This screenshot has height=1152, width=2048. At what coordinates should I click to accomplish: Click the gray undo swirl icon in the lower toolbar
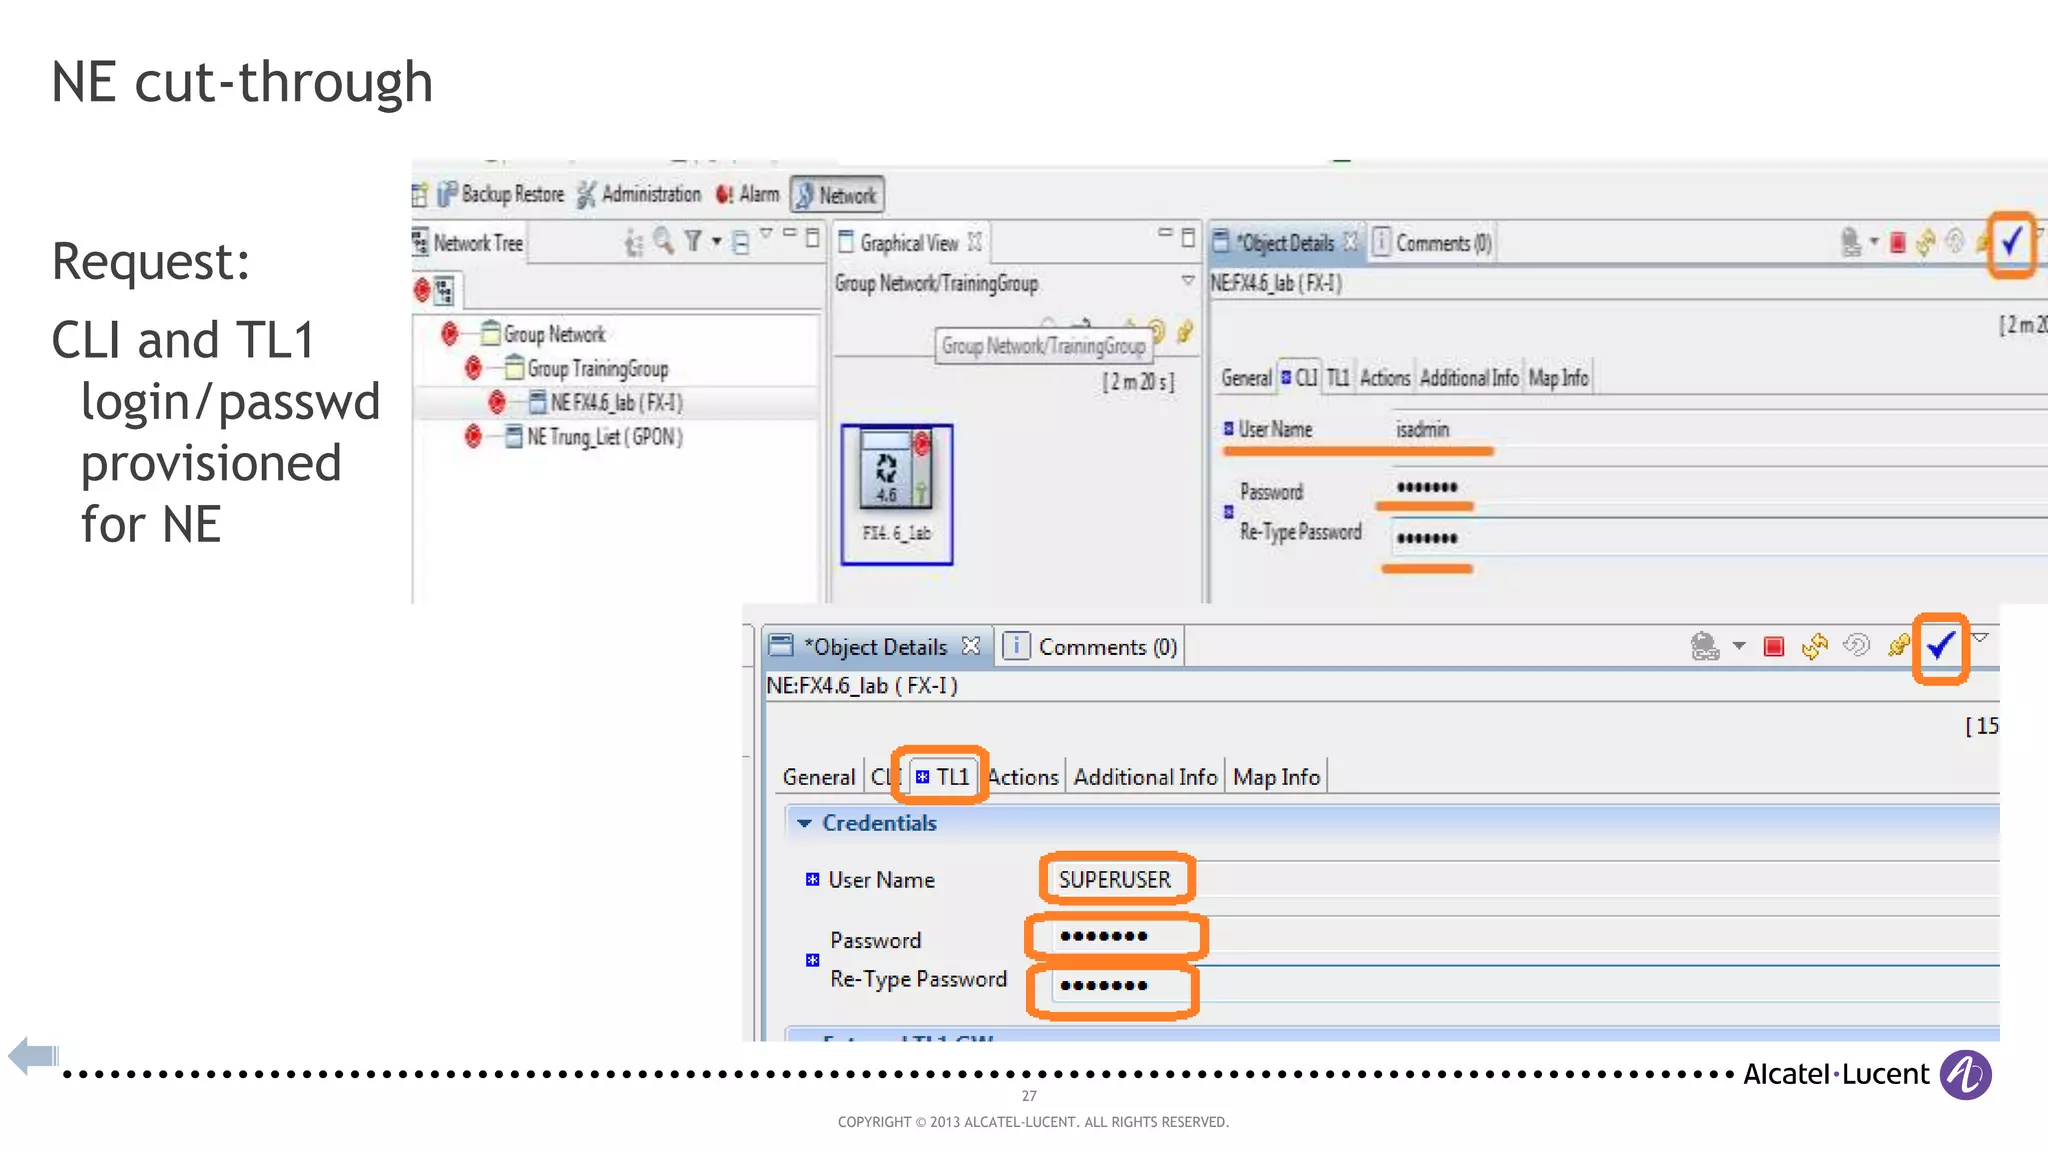click(1856, 646)
